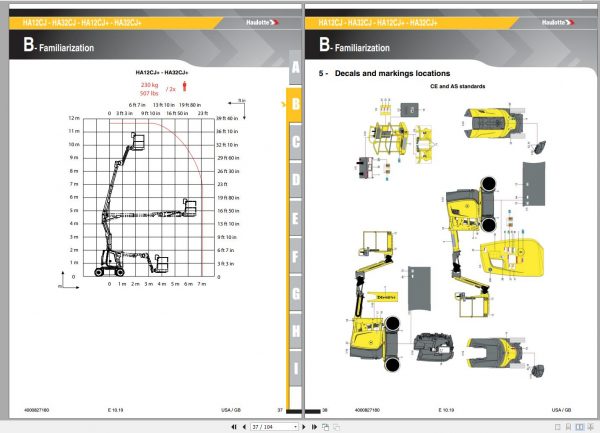Screen dimensions: 600x433
Task: Open the page number dropdown arrow
Action: click(x=295, y=426)
